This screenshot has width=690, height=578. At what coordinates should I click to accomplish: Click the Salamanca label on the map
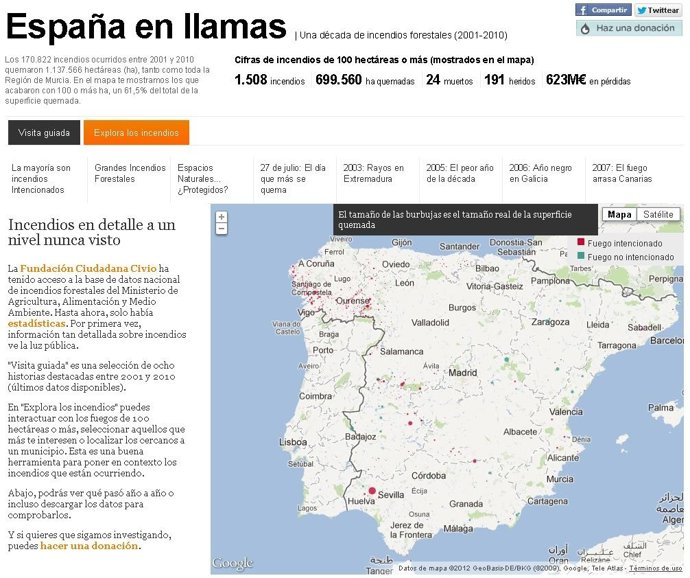(402, 352)
